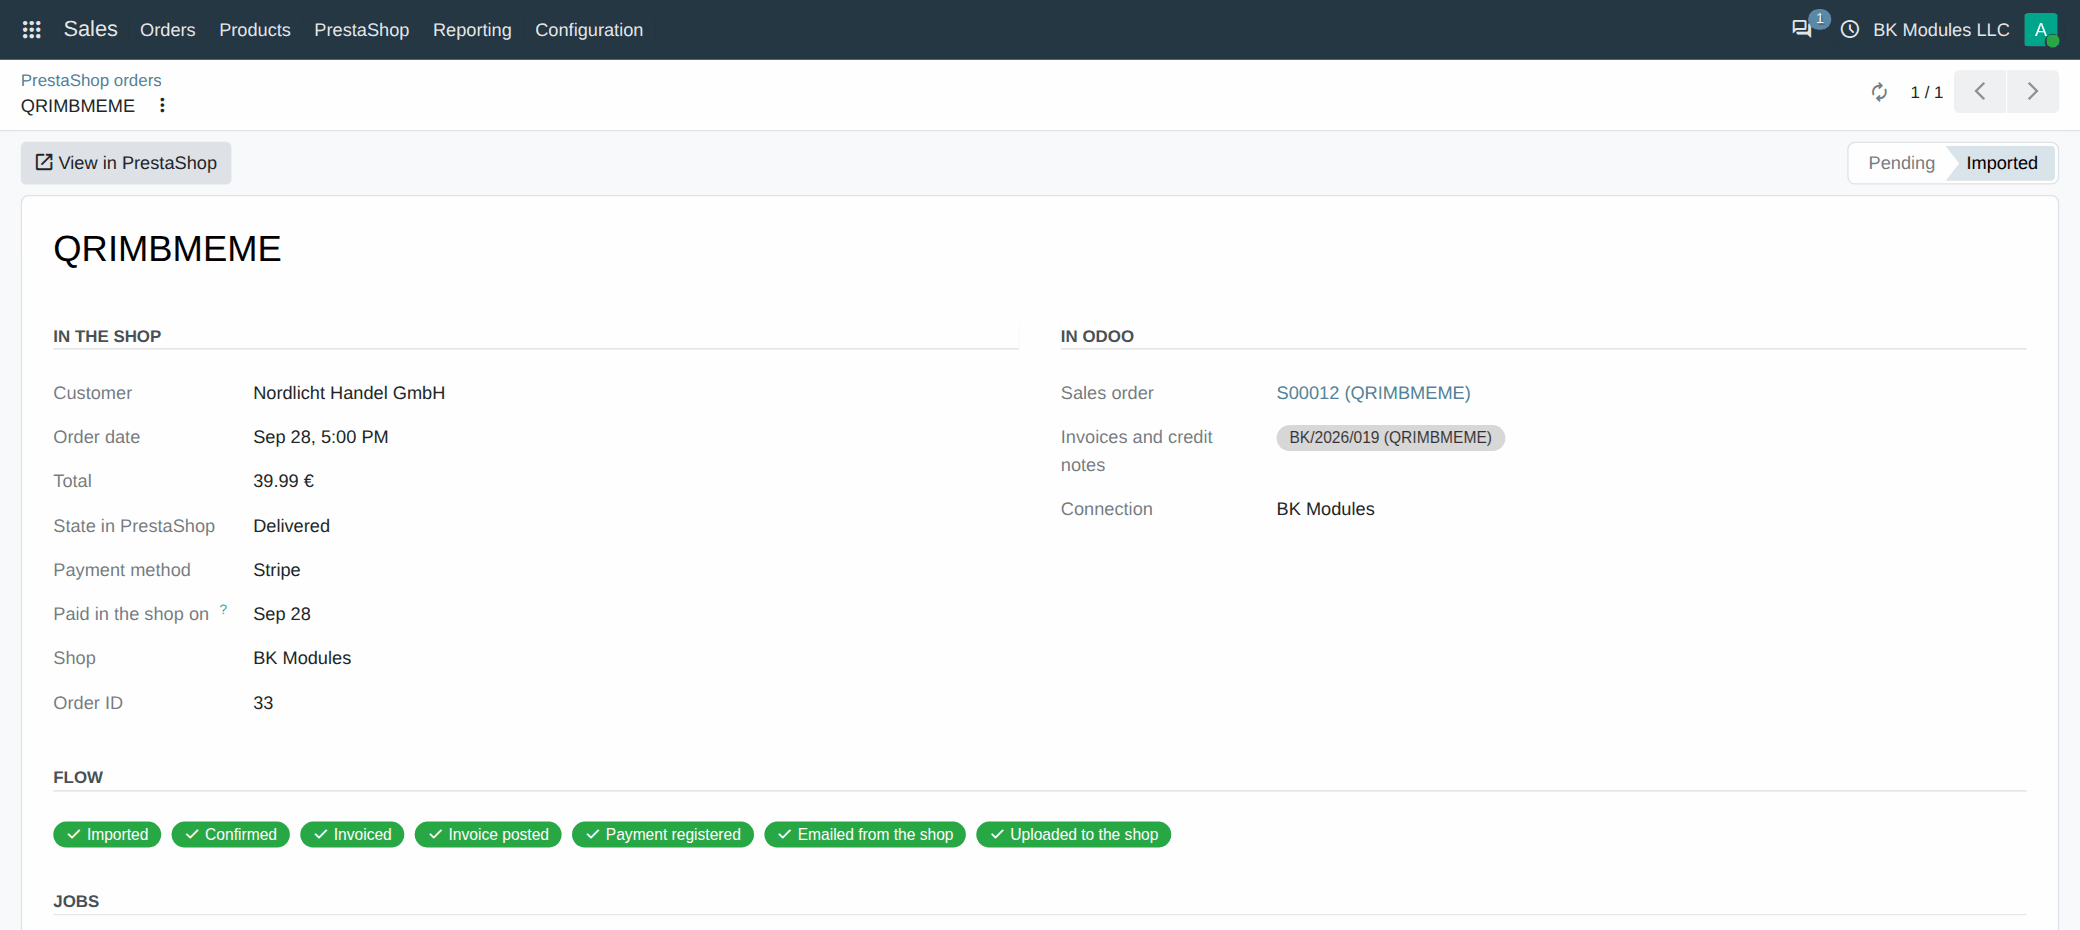
Task: Click the Invoiced flow badge
Action: (x=352, y=834)
